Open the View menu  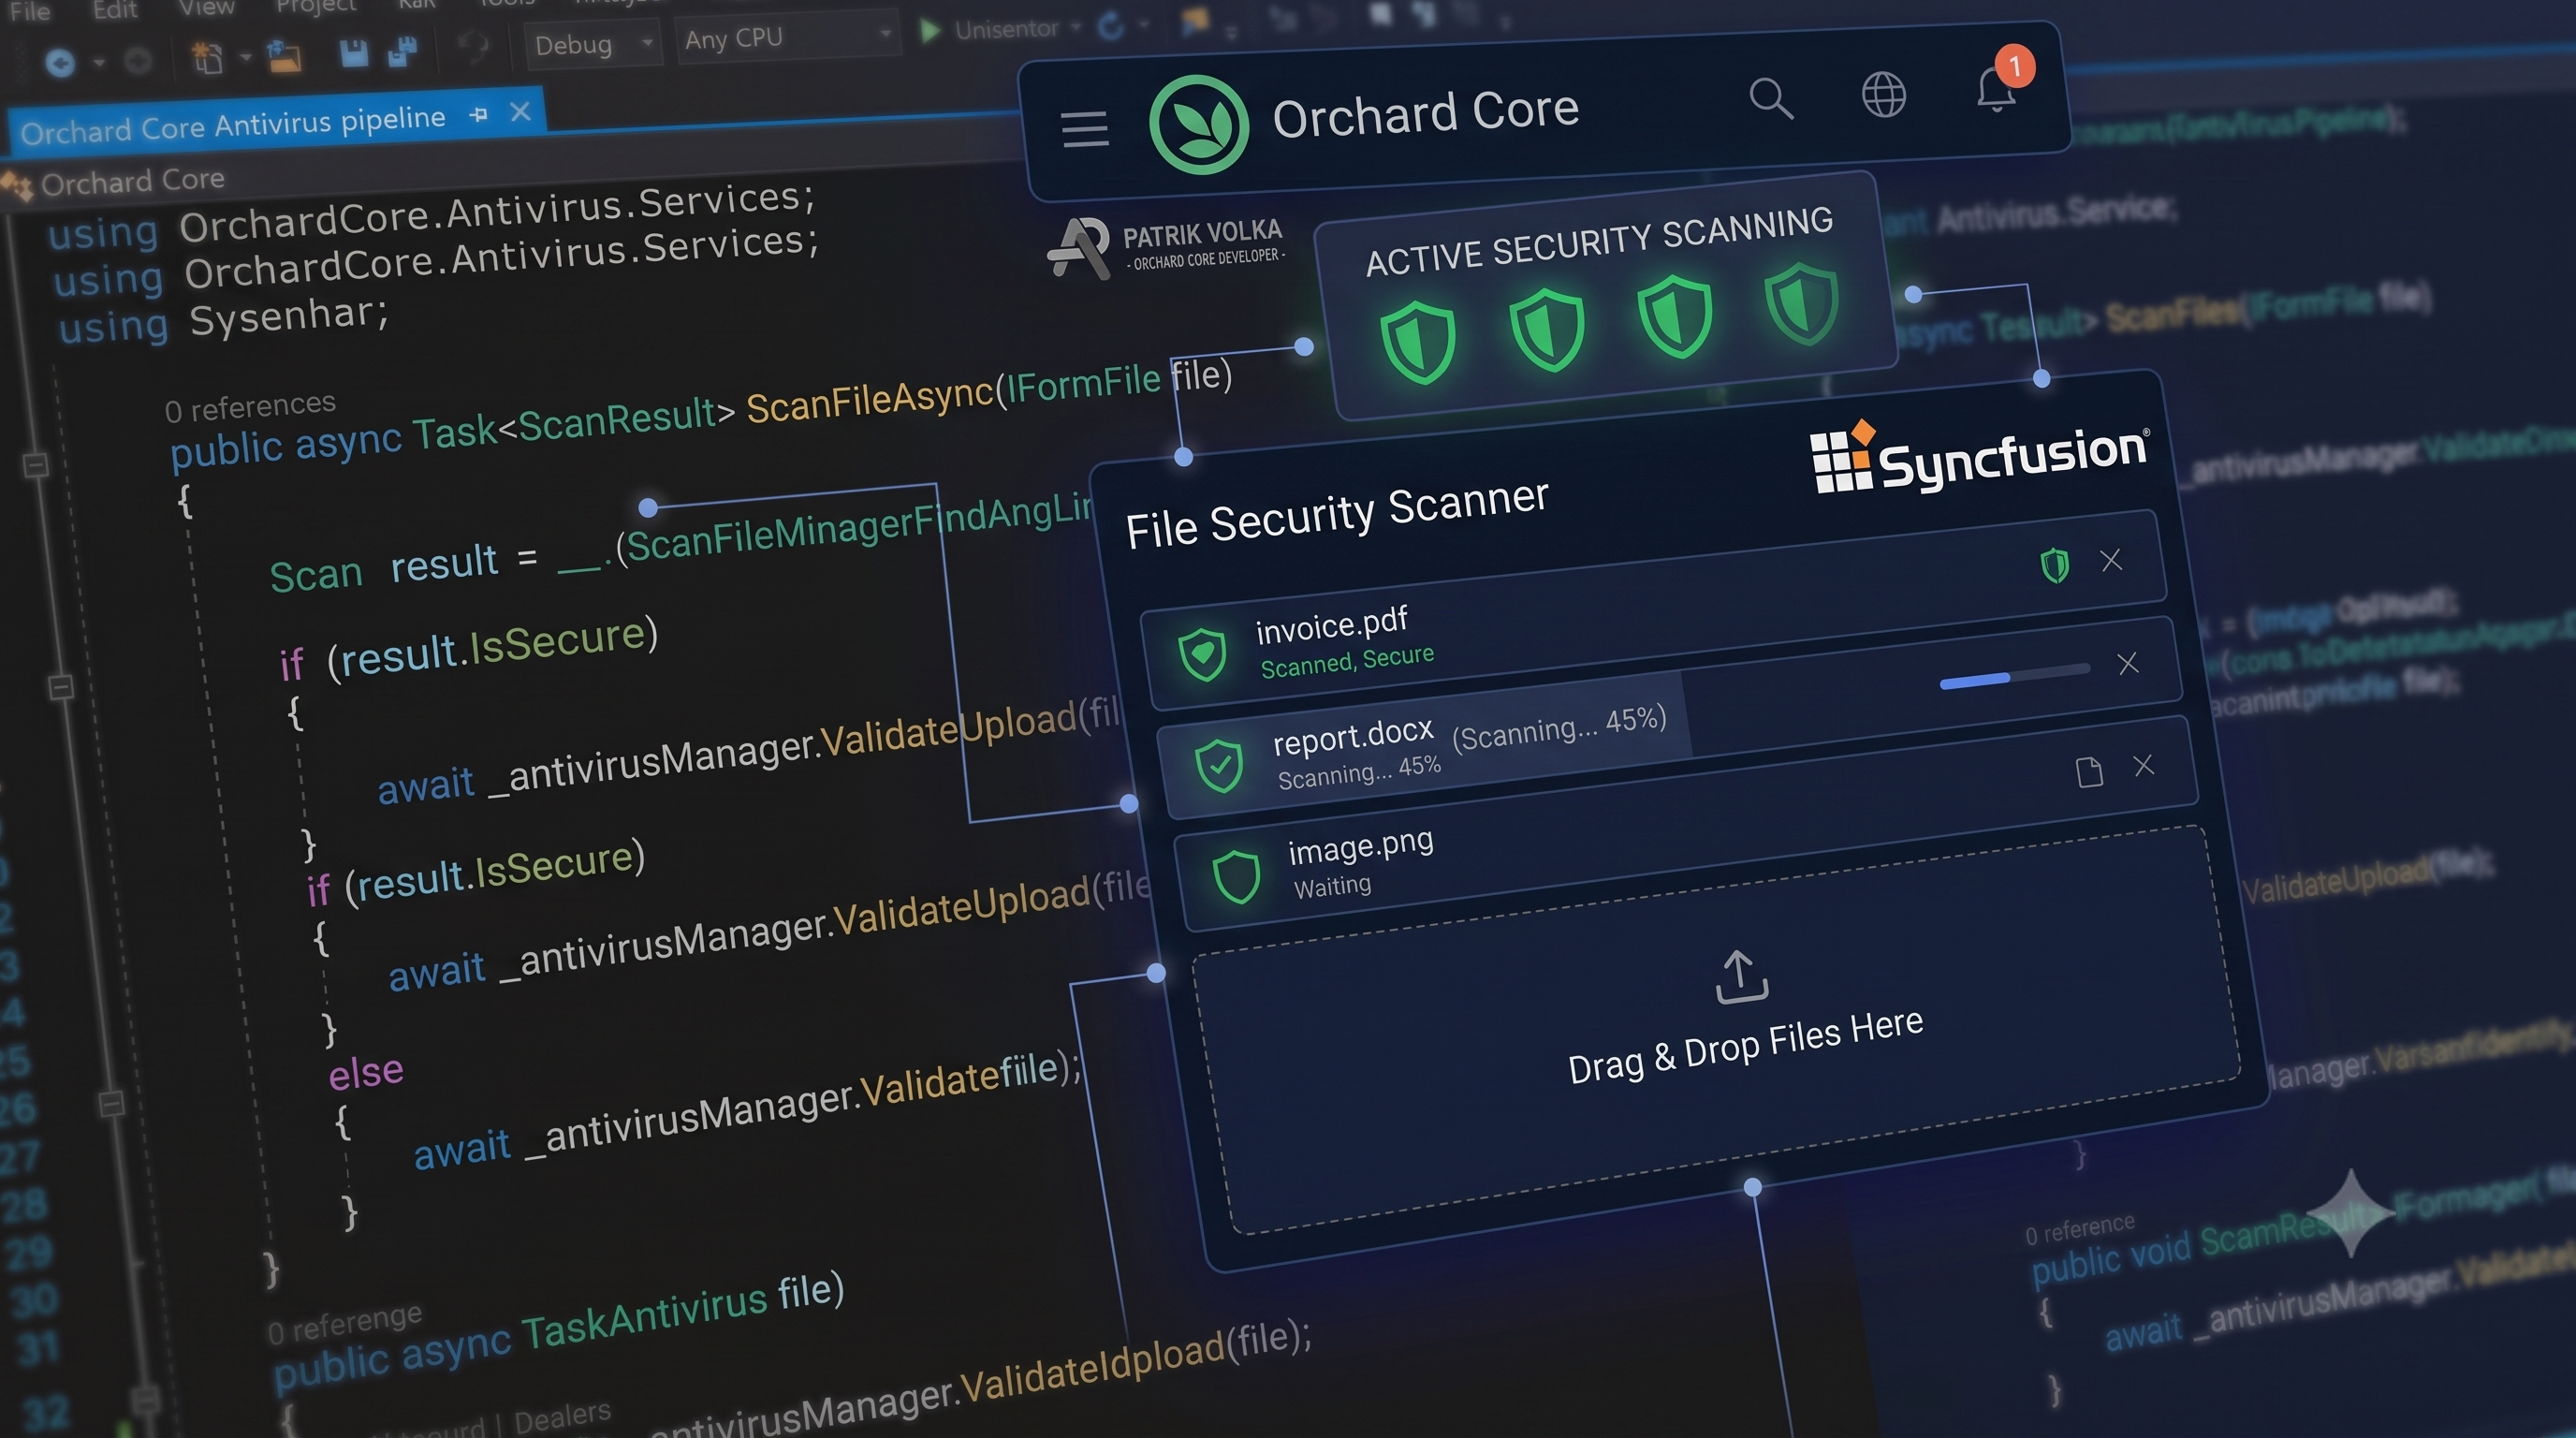coord(206,8)
